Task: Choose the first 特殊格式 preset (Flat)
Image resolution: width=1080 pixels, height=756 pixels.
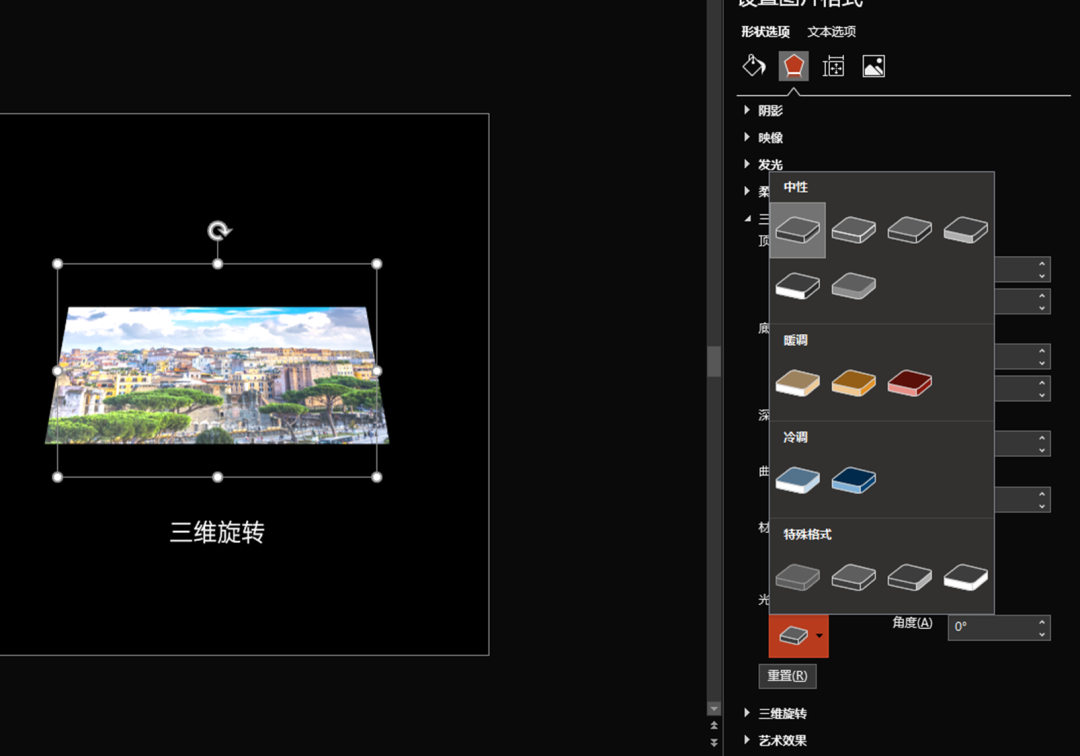Action: click(798, 577)
